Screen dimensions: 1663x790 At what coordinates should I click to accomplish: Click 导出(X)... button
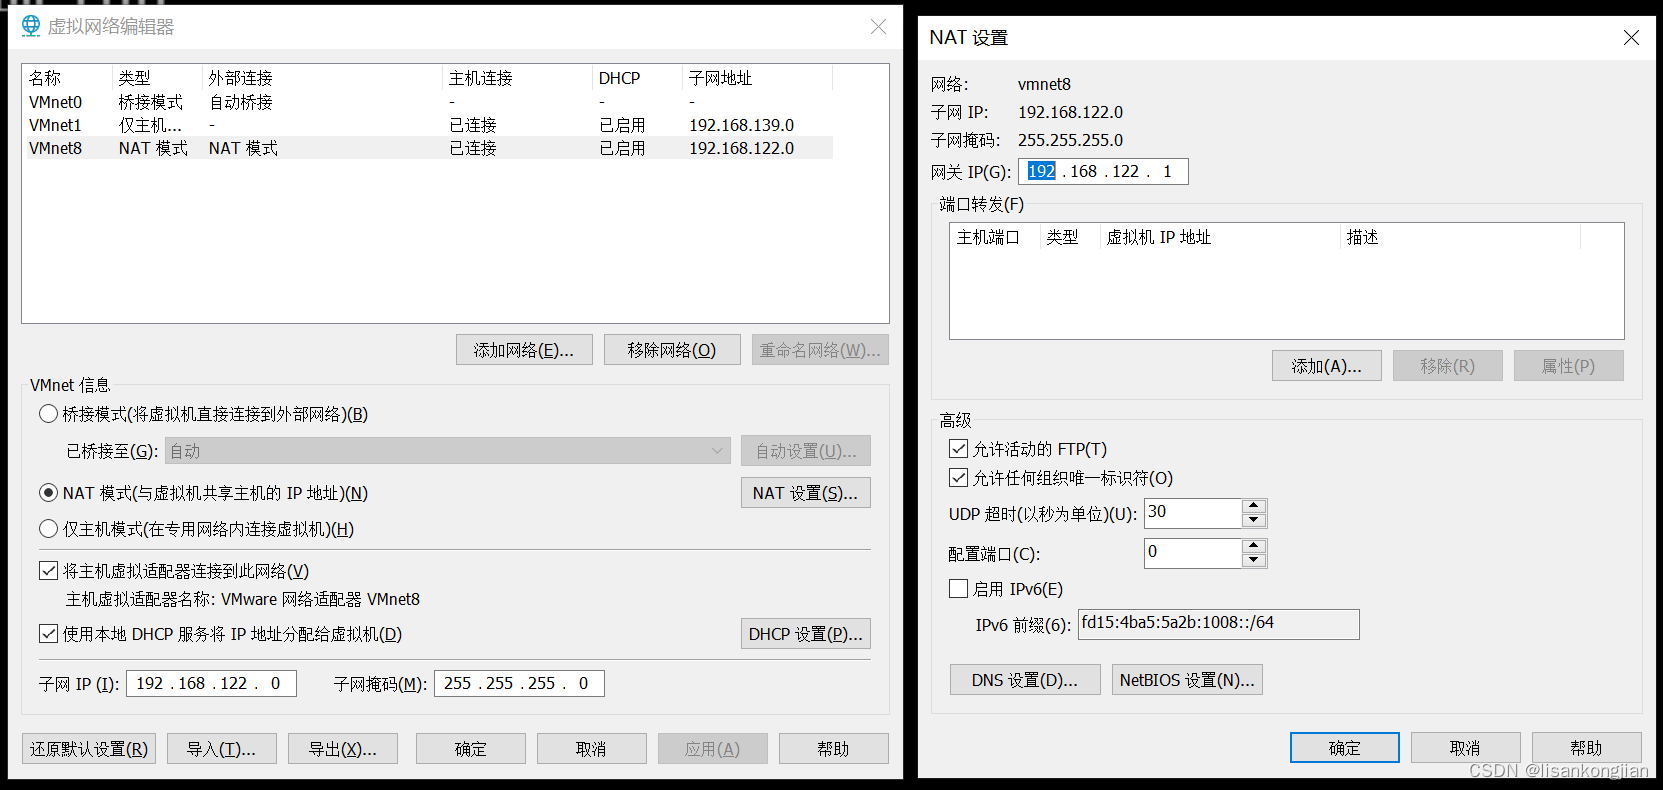click(x=343, y=749)
